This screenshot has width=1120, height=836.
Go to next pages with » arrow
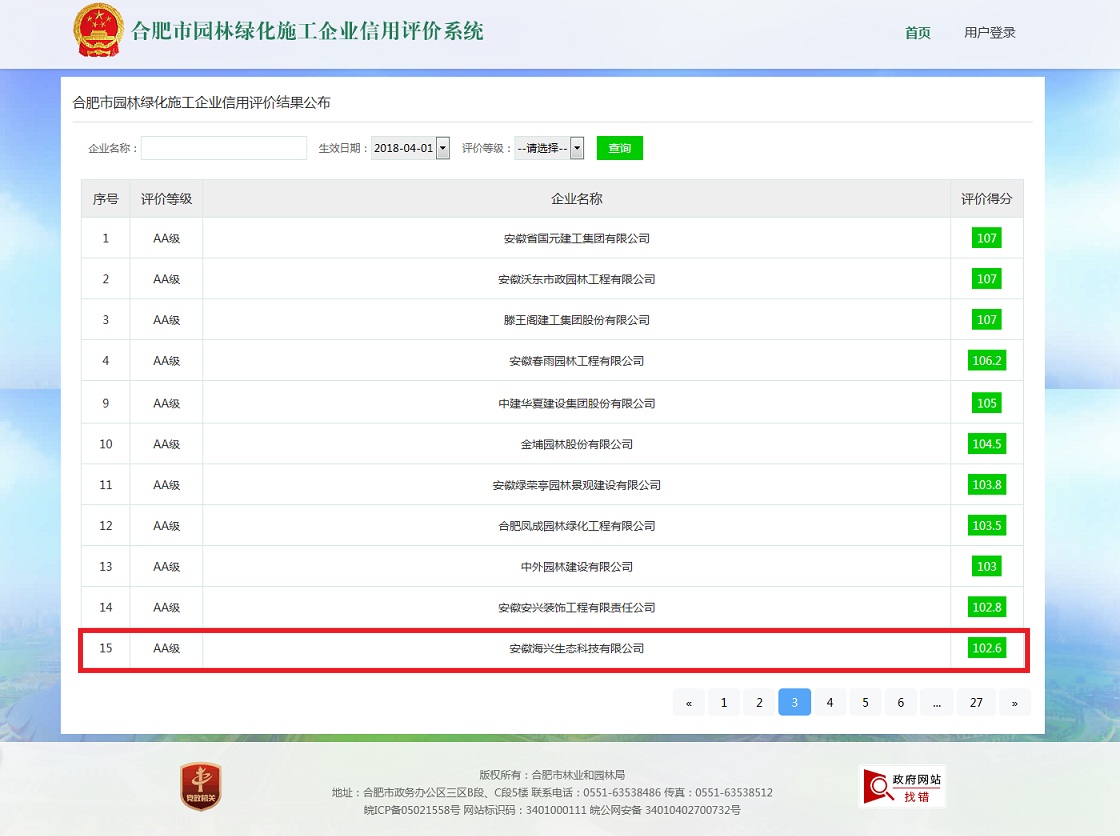click(1014, 703)
